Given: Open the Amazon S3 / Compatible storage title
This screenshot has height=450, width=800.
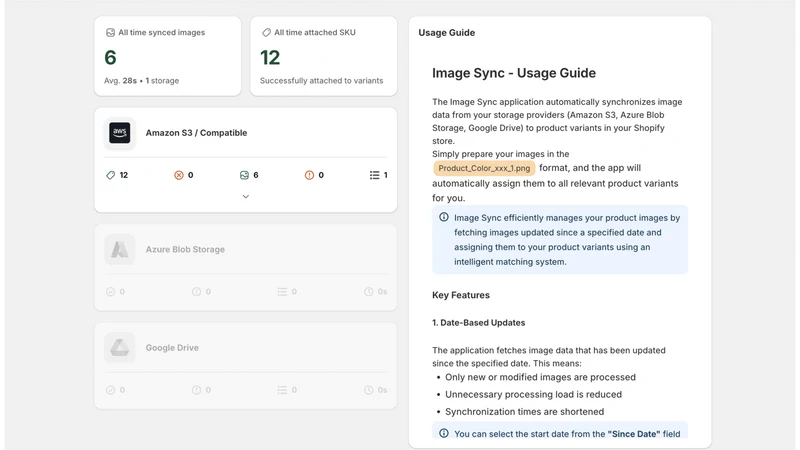Looking at the screenshot, I should point(196,133).
